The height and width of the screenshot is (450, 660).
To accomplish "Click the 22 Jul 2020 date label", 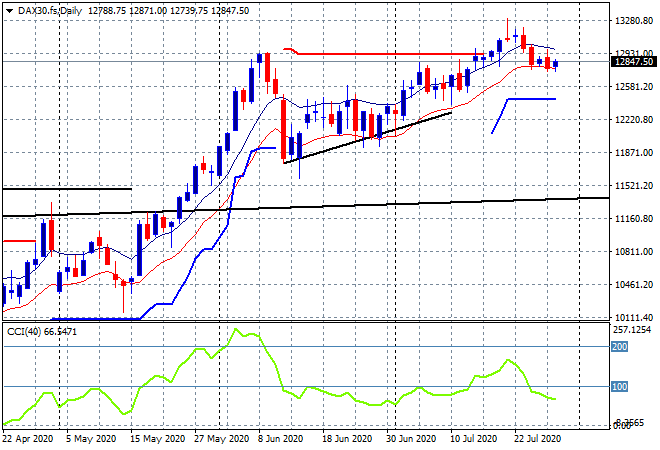I will [x=538, y=439].
